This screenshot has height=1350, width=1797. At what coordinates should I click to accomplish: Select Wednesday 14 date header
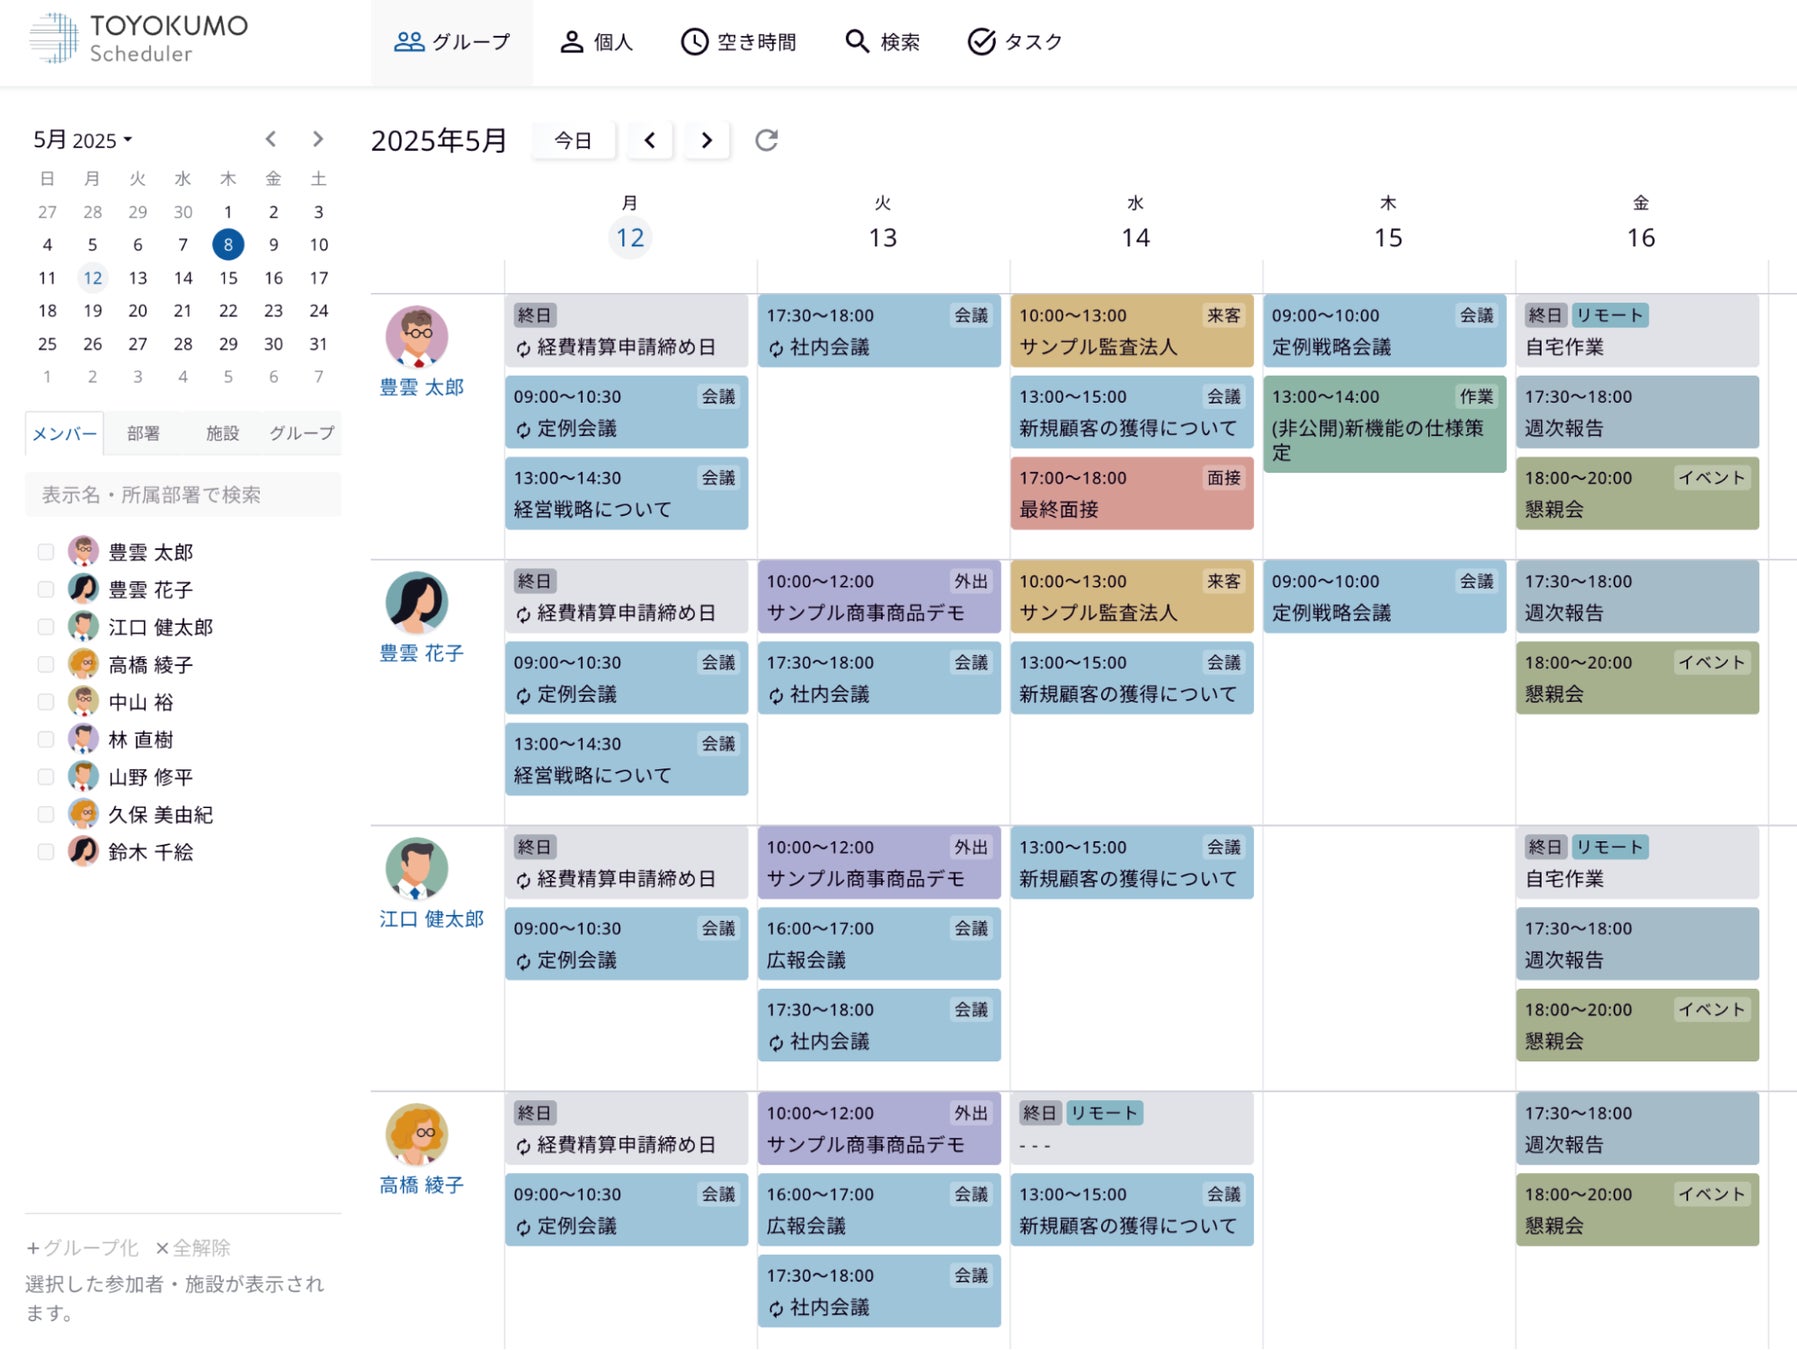[x=1135, y=237]
